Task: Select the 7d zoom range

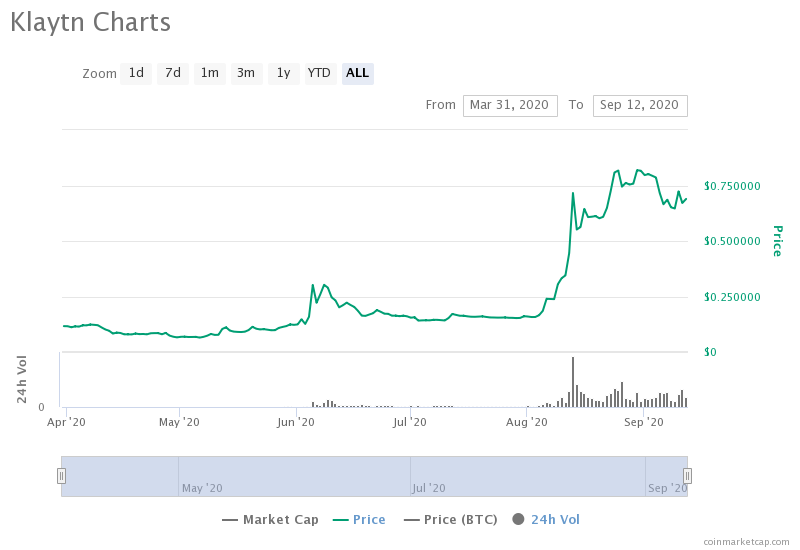Action: pos(173,73)
